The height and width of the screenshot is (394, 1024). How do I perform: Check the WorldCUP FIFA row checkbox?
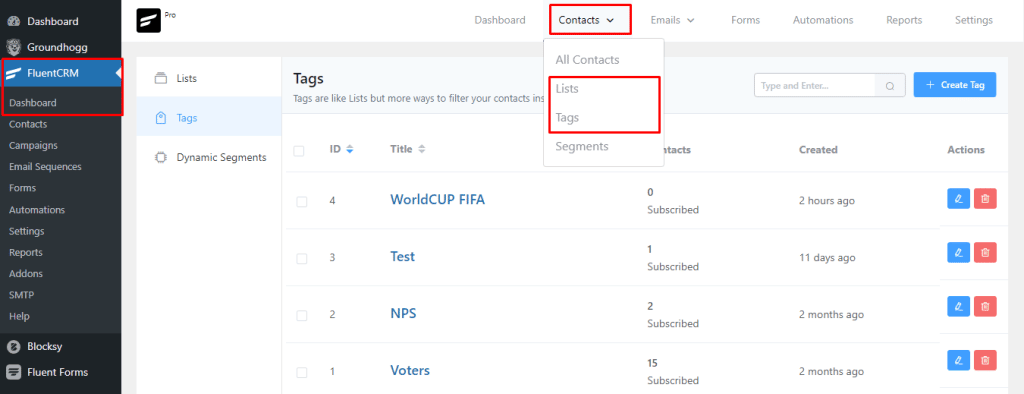302,202
